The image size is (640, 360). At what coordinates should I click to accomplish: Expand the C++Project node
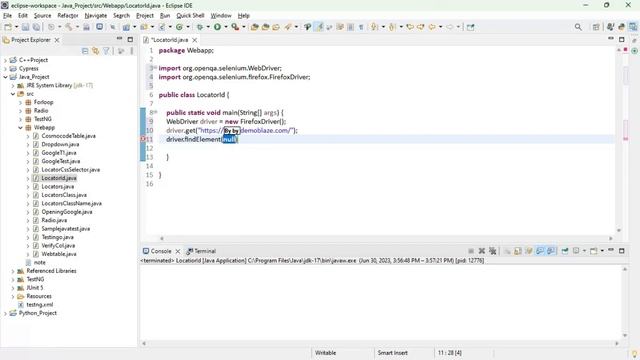coord(5,60)
